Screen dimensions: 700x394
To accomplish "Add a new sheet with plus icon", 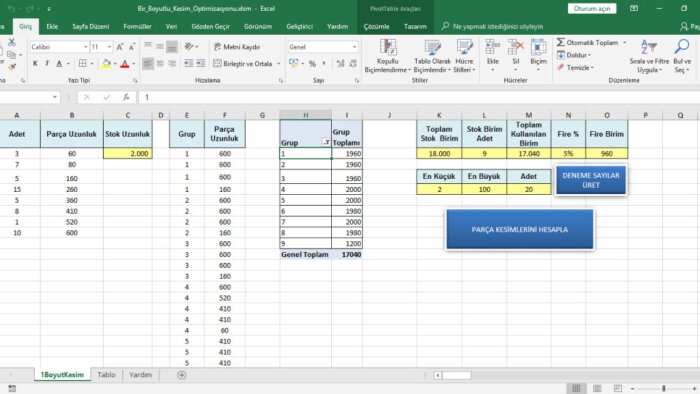I will [x=181, y=375].
